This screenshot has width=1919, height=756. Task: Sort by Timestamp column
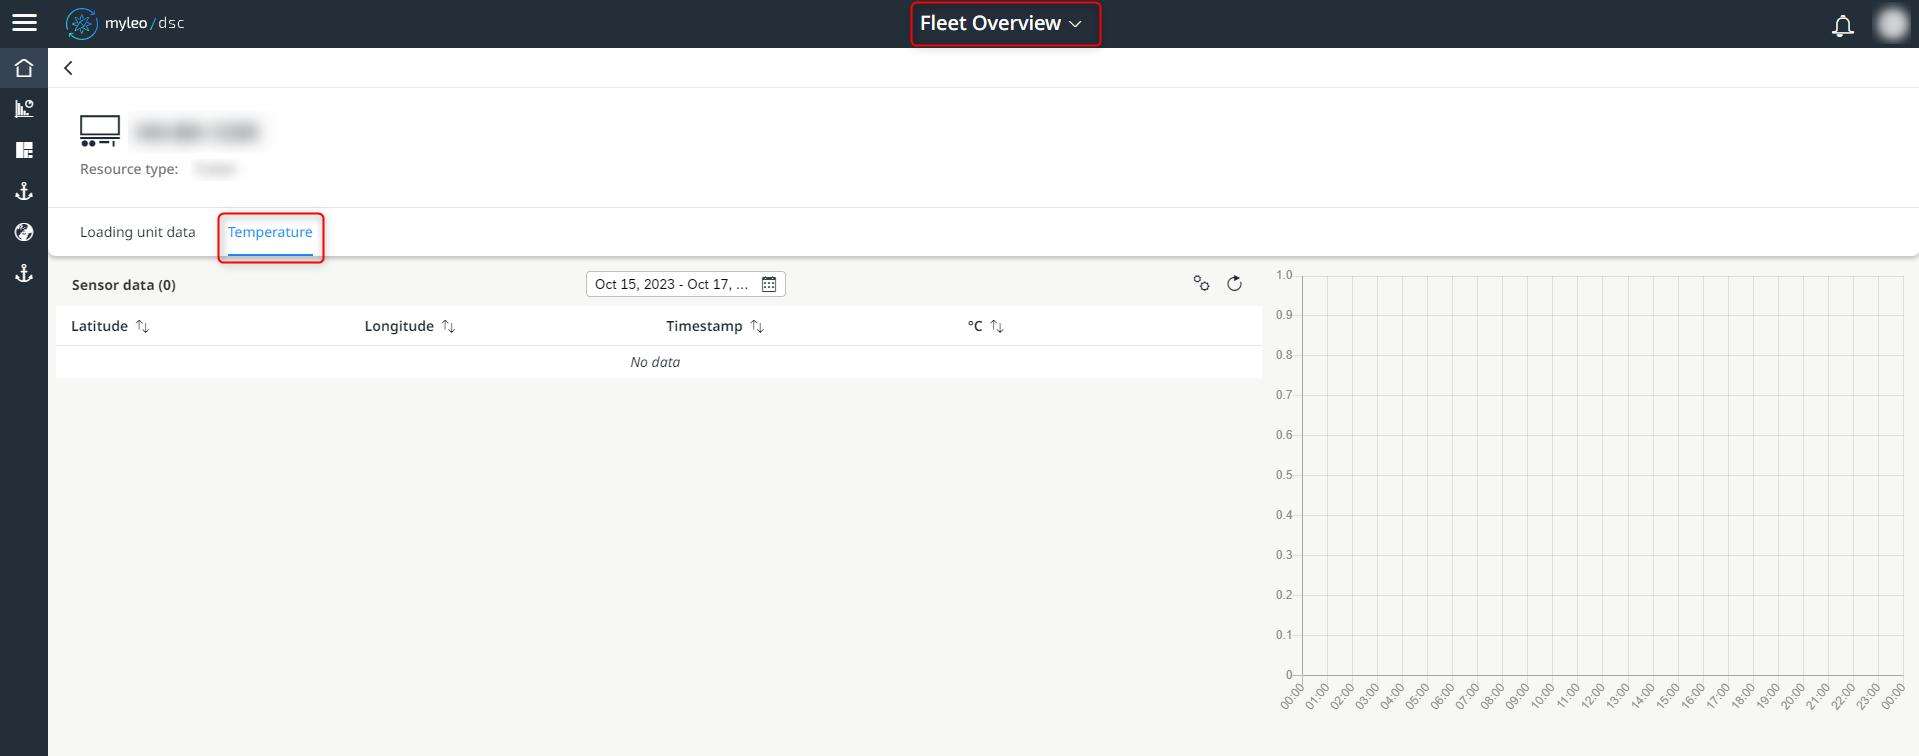pyautogui.click(x=715, y=326)
